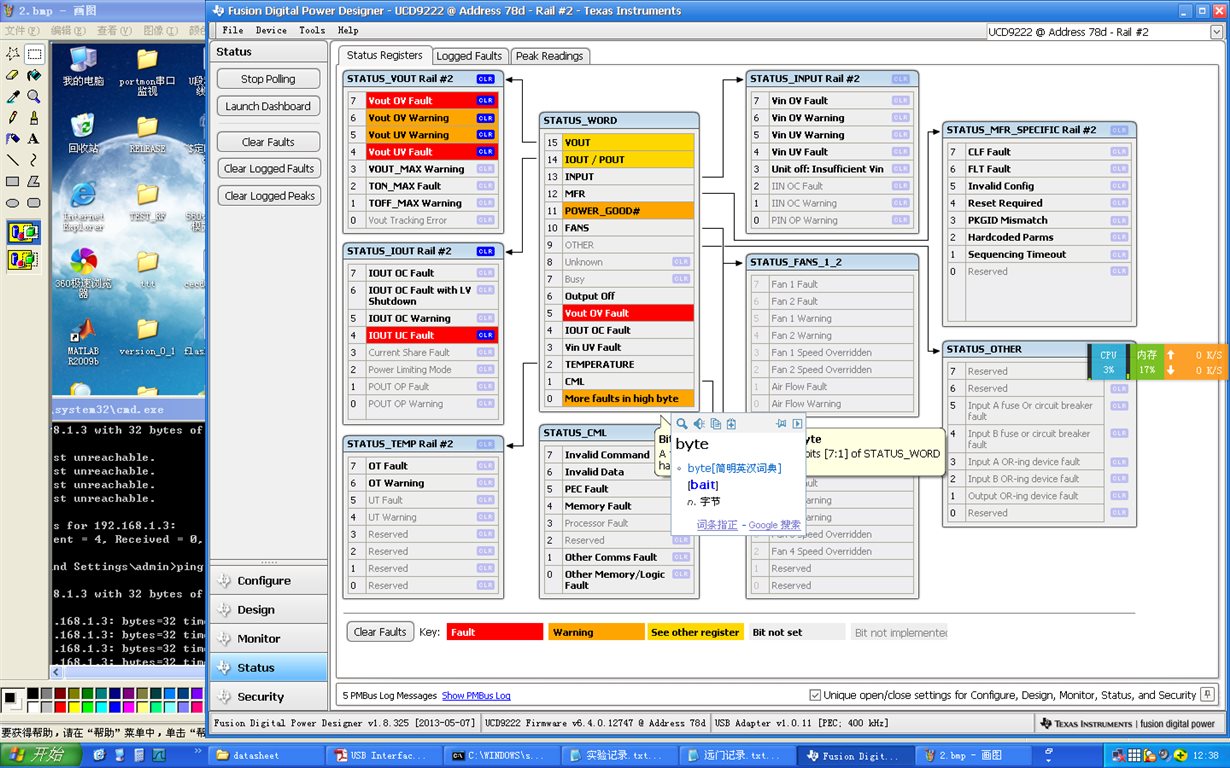Select the Rectangle shape tool in Paint
Viewport: 1230px width, 768px height.
click(13, 181)
